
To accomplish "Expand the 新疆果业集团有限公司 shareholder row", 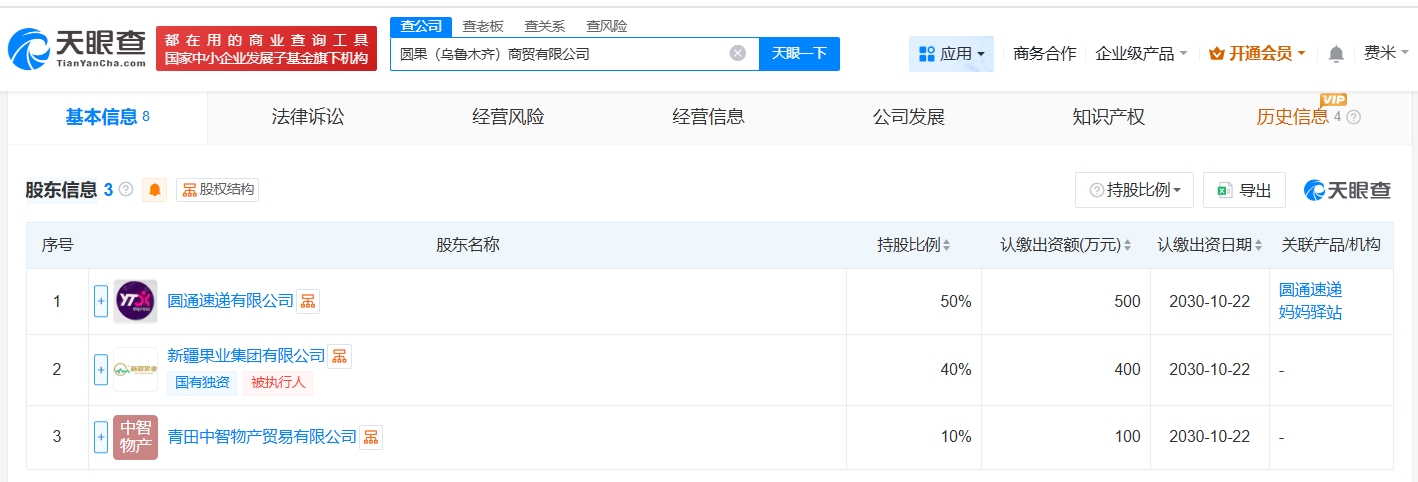I will (x=101, y=370).
